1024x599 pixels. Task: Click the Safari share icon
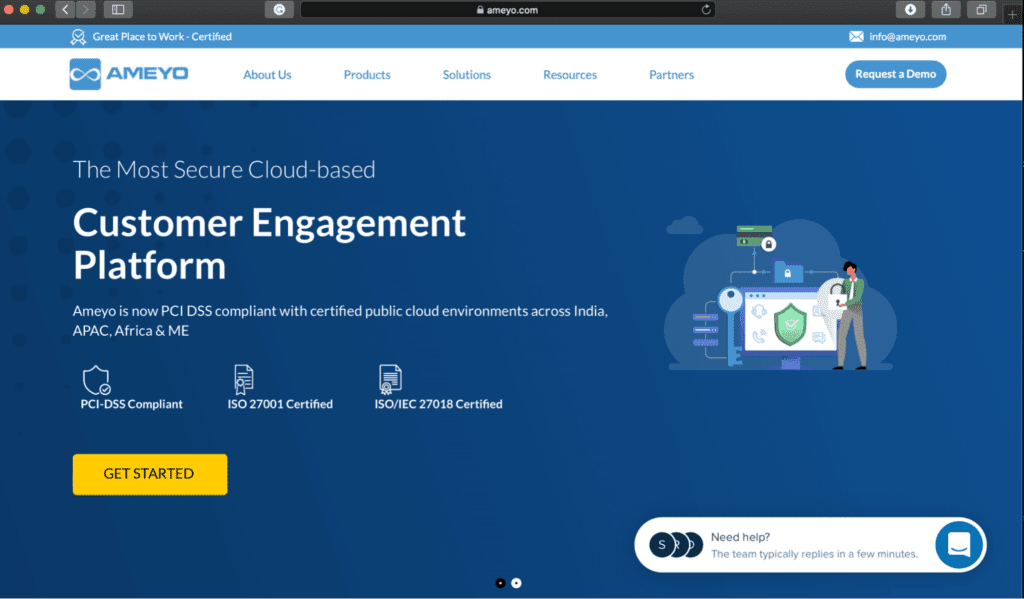[x=945, y=9]
